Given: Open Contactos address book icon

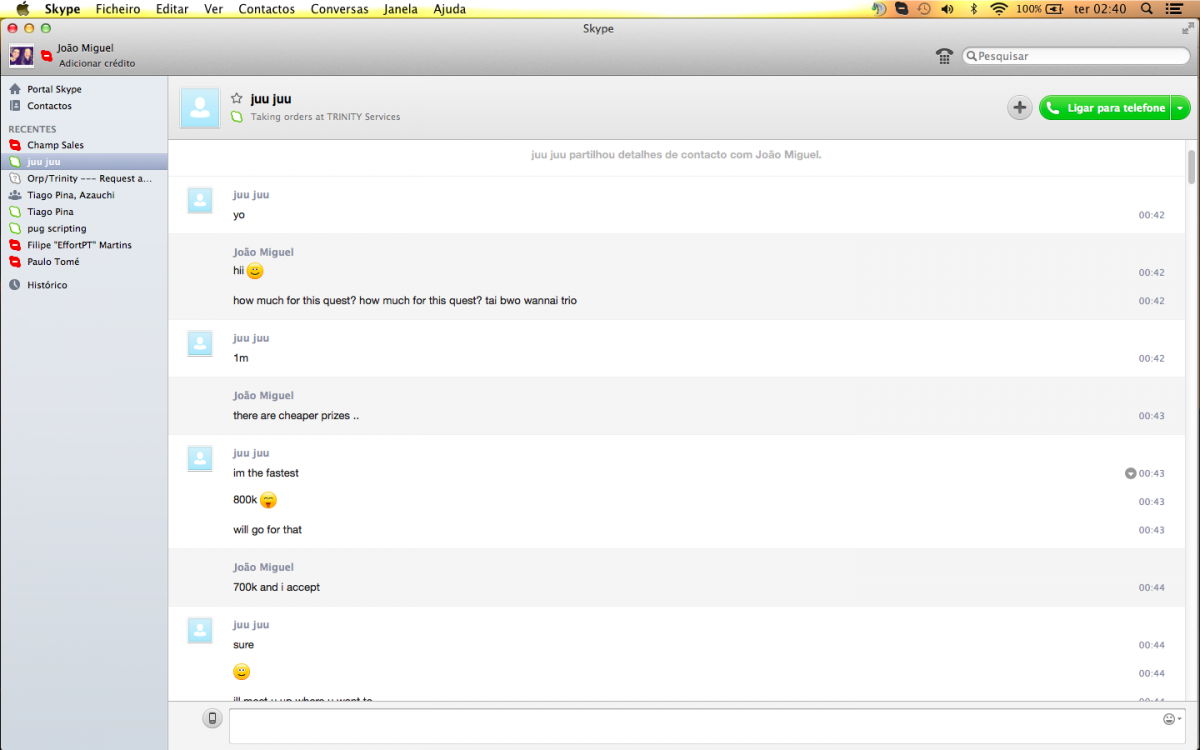Looking at the screenshot, I should [x=15, y=106].
